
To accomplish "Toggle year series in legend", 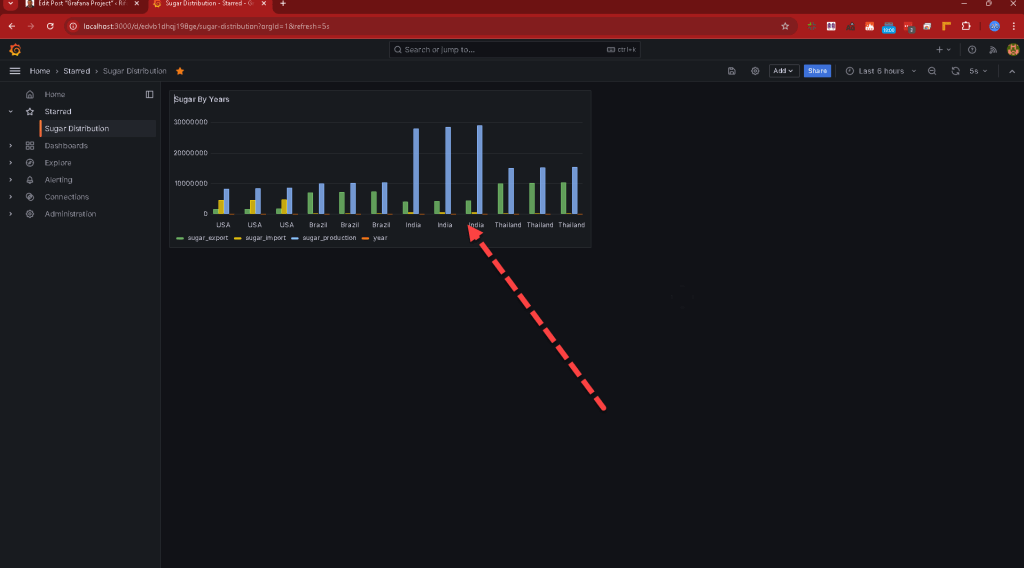I will (x=379, y=238).
